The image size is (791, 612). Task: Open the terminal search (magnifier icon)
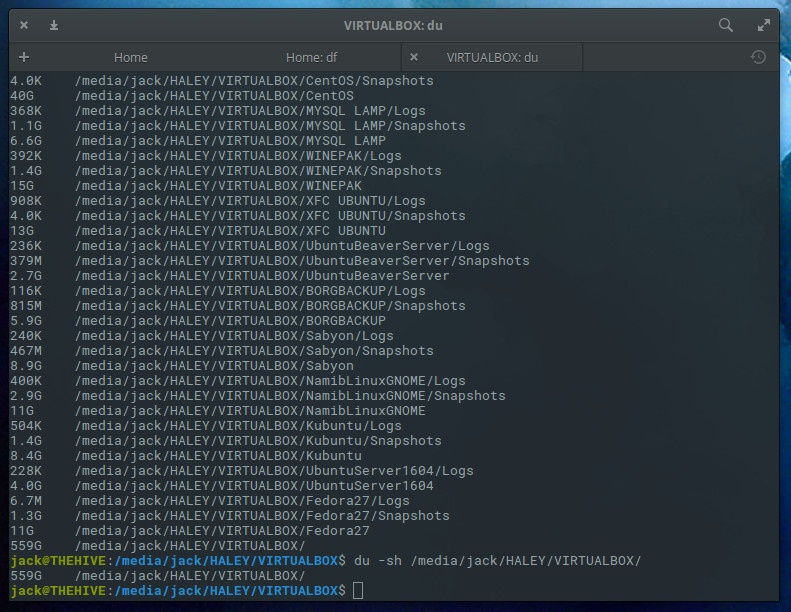(726, 25)
